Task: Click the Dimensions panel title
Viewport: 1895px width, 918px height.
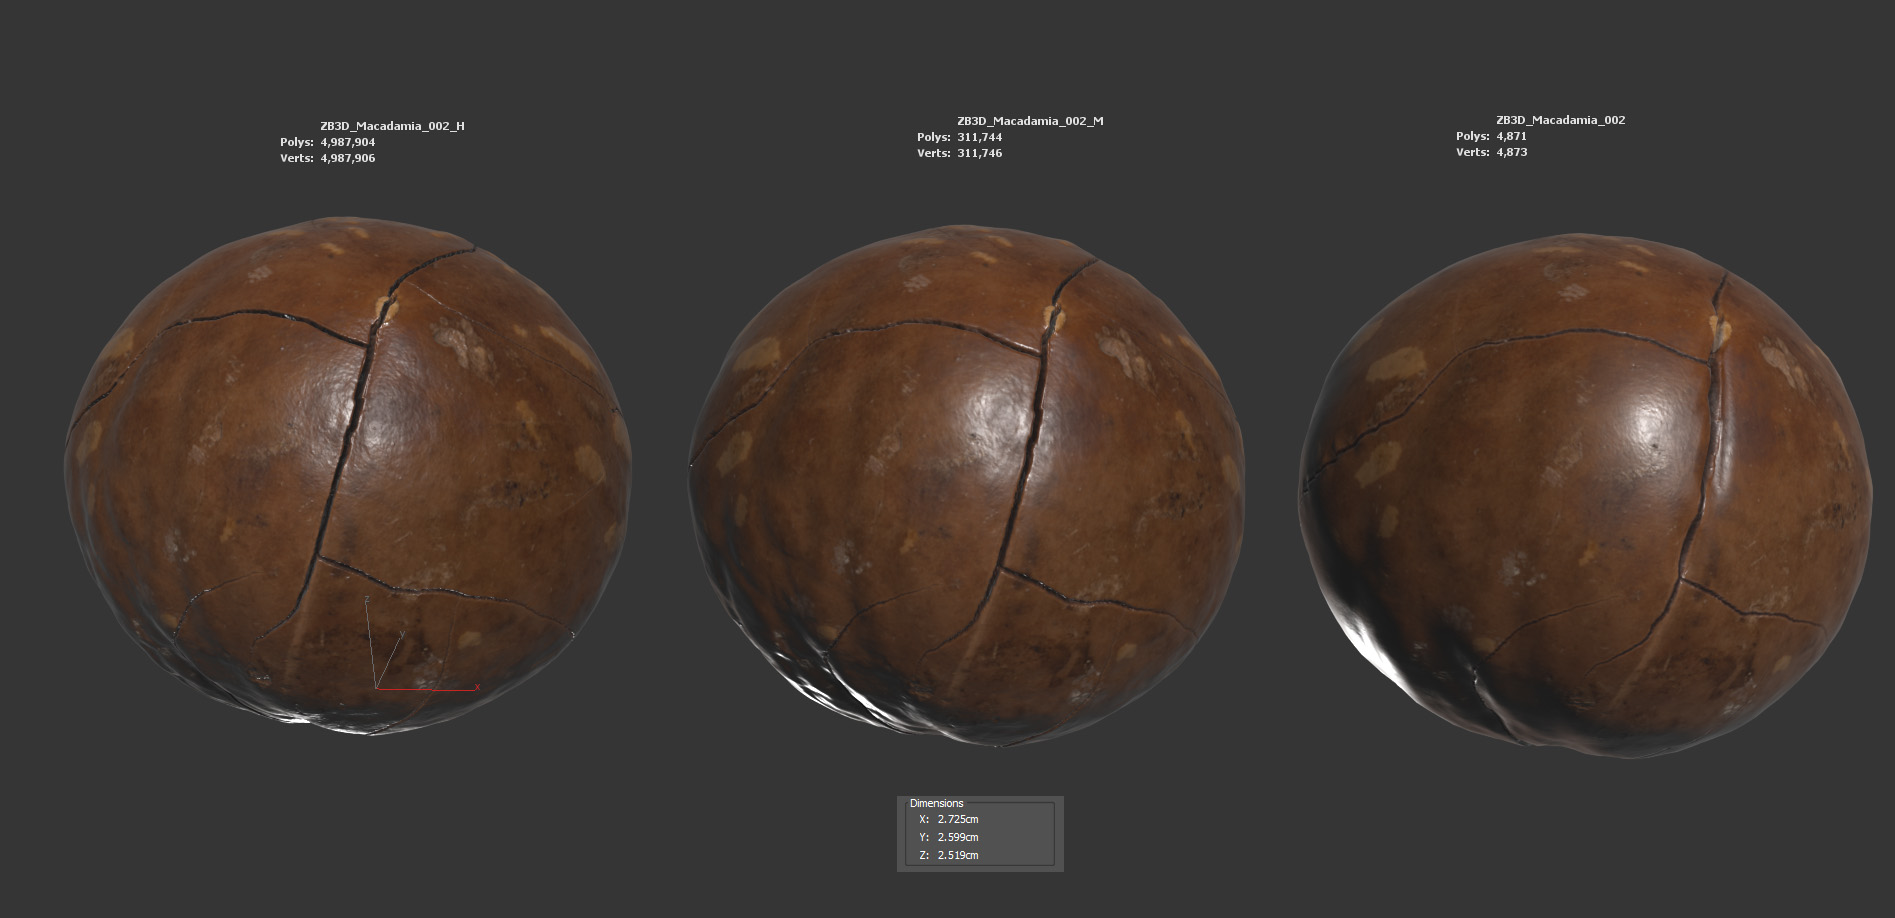Action: [936, 804]
